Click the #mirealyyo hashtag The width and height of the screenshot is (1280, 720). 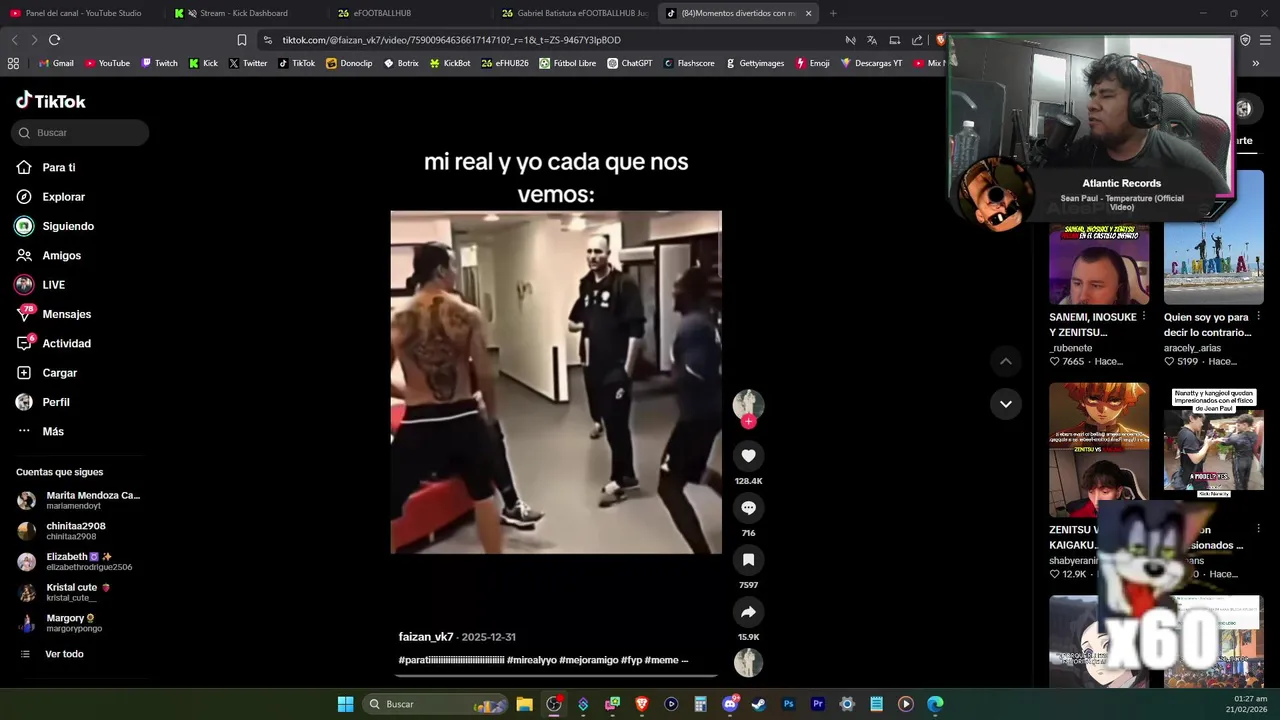(x=530, y=660)
